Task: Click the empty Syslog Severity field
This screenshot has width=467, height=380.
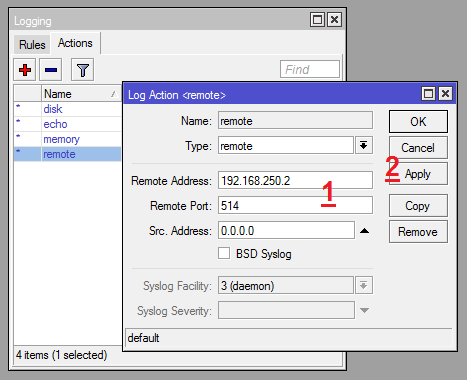Action: pos(286,310)
